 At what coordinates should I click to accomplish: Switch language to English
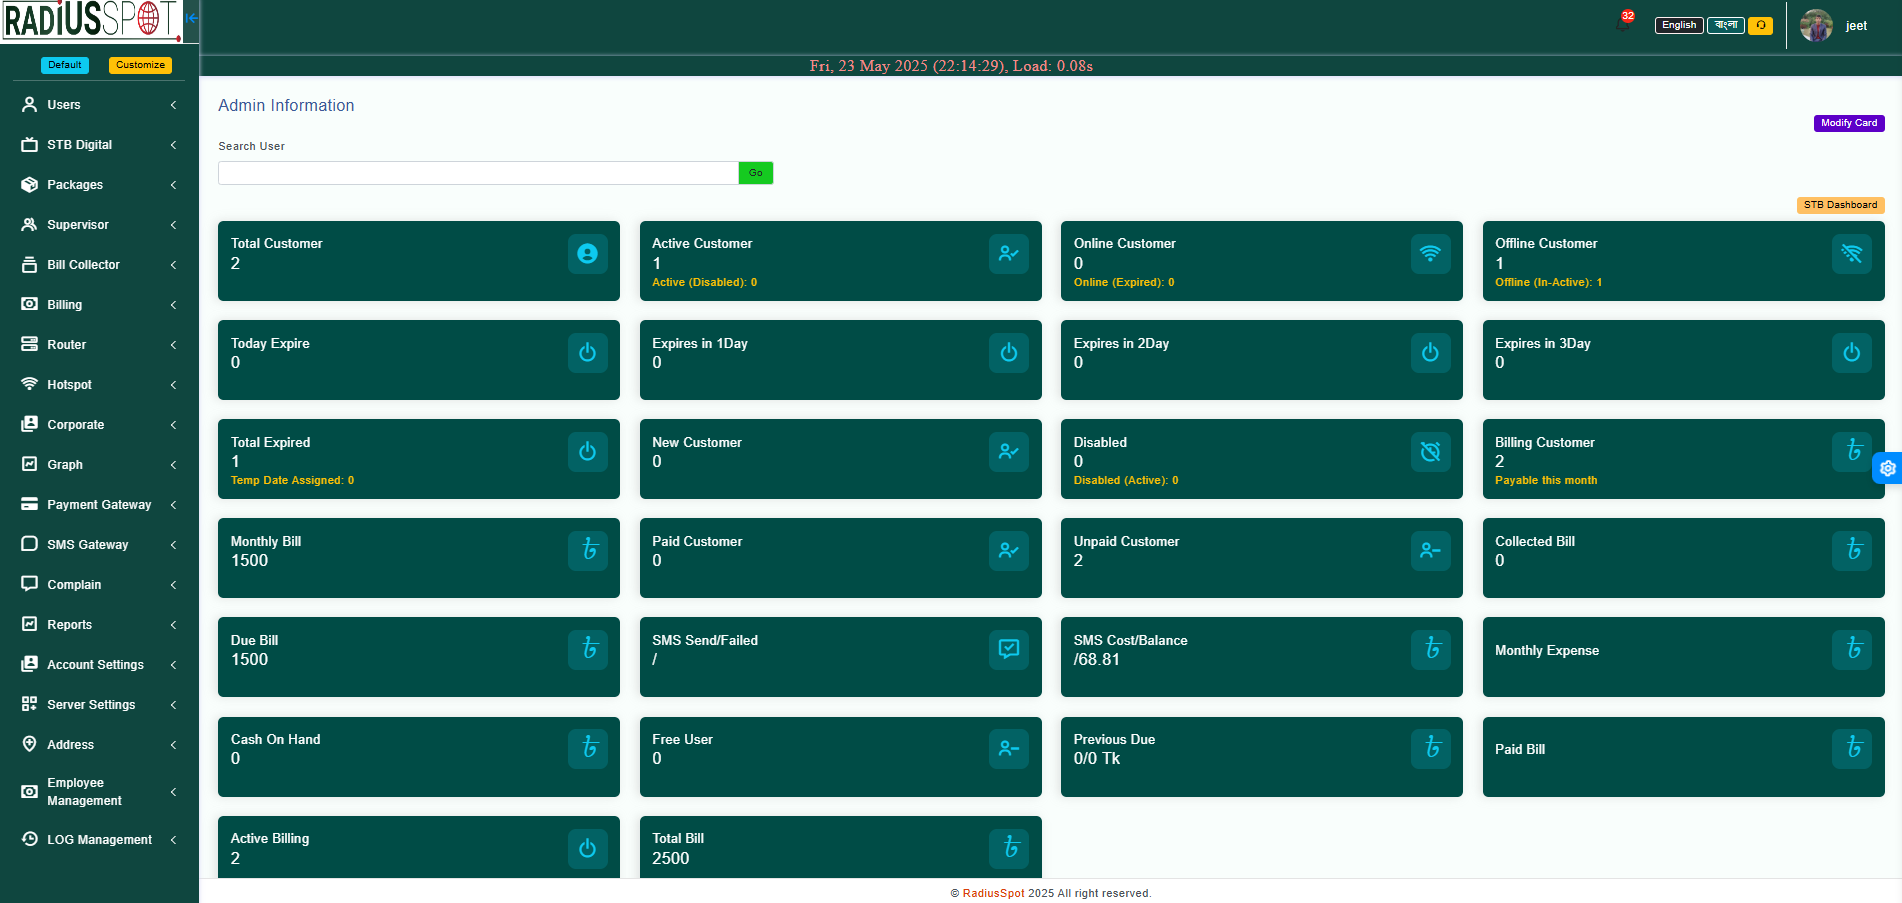(1679, 26)
